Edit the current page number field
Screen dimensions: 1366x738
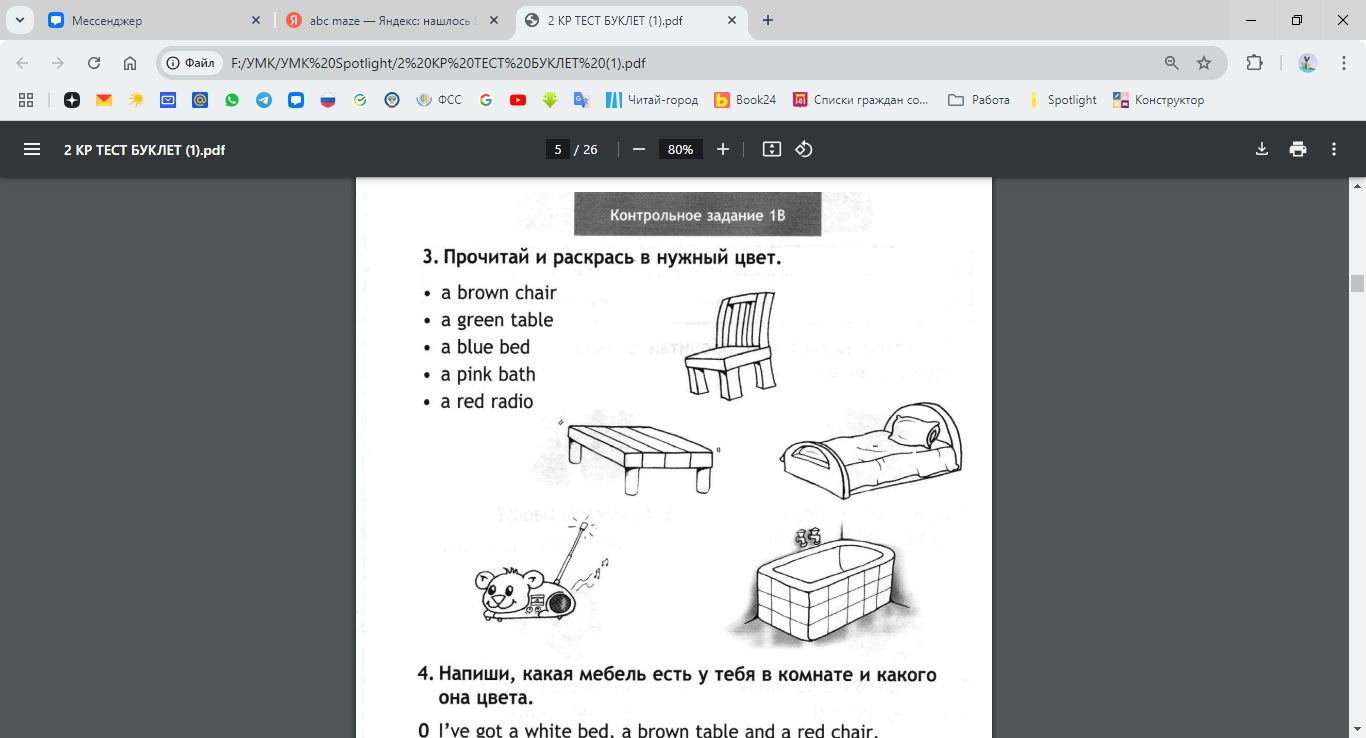558,149
